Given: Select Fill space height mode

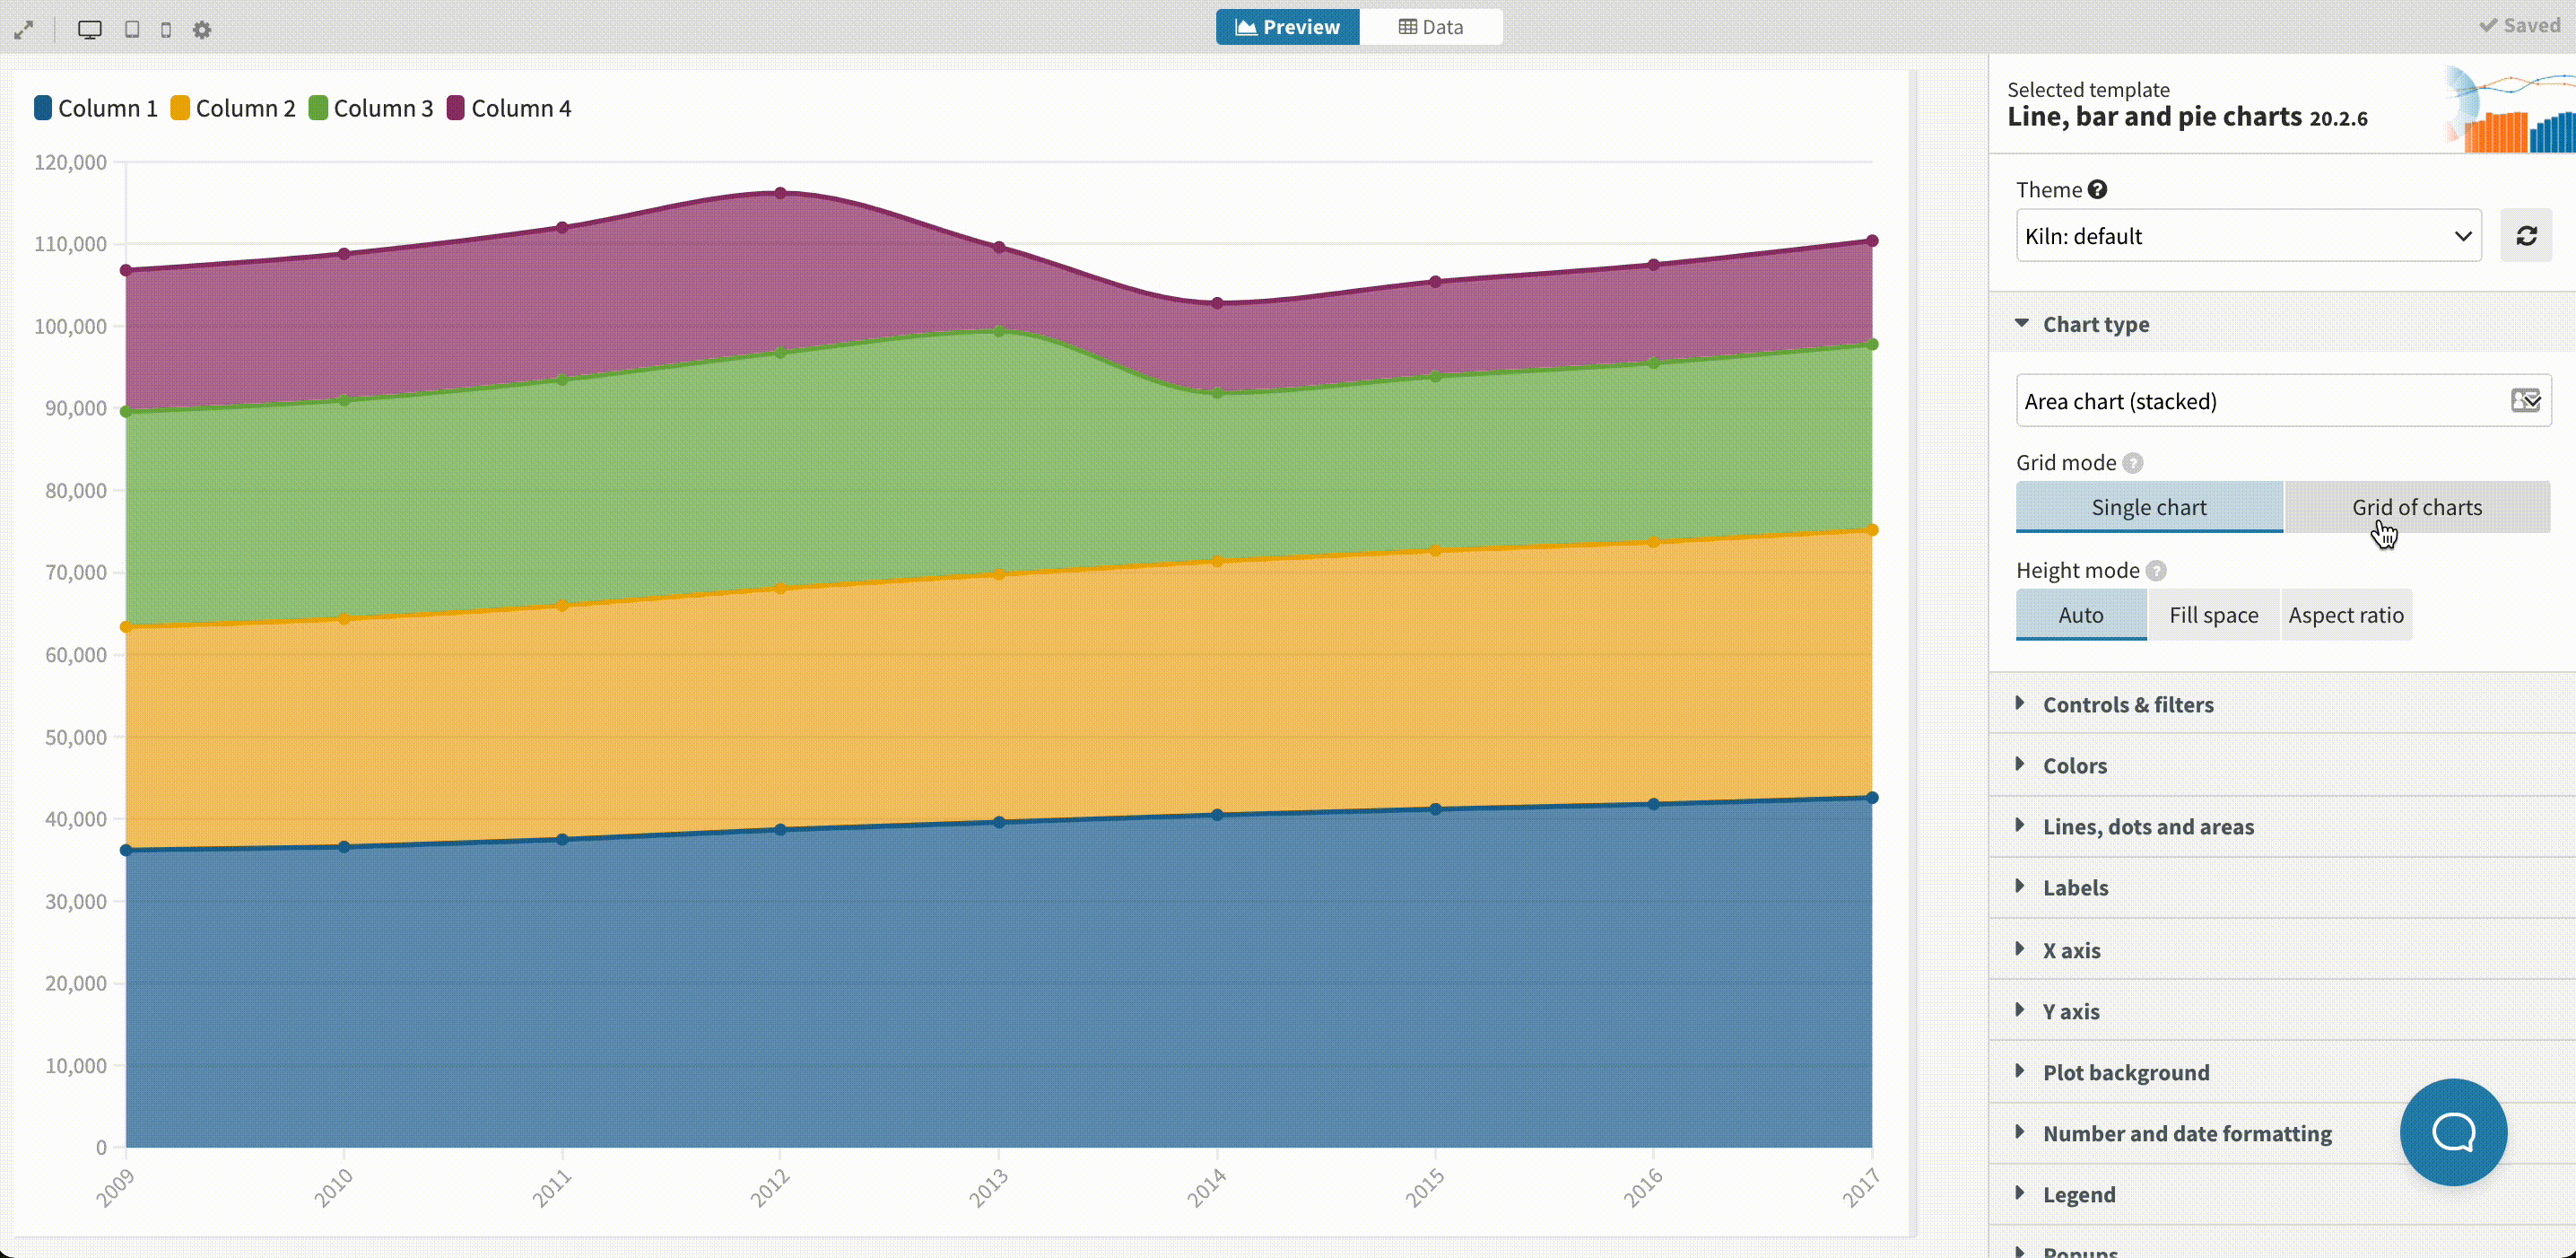Looking at the screenshot, I should coord(2213,615).
